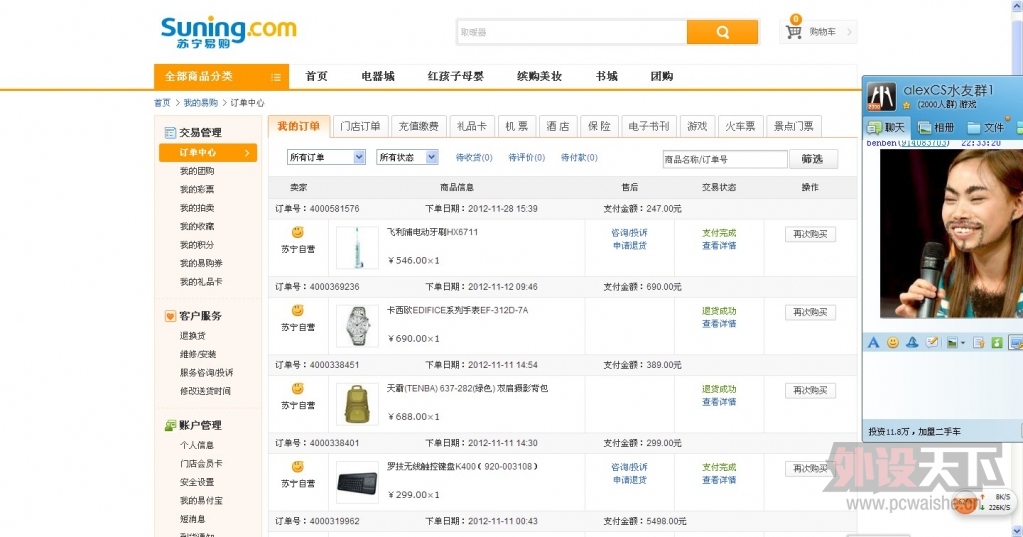Expand the shopping cart arrow

(849, 31)
